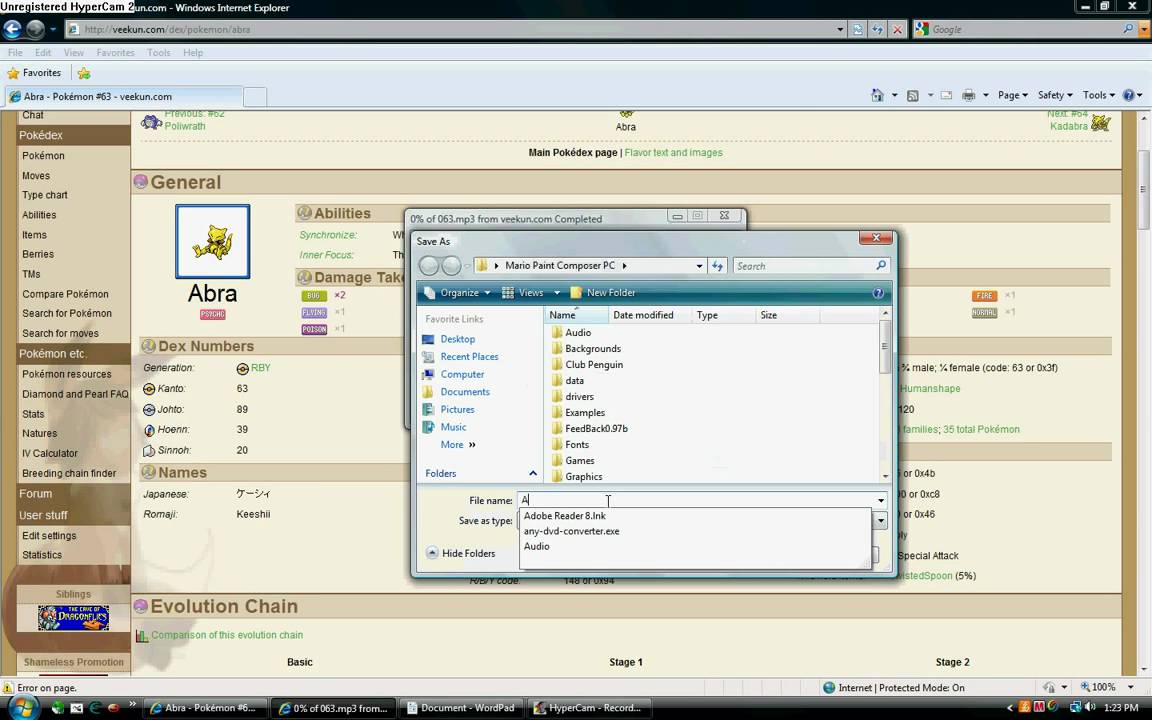Choose 'any-dvd-converter.exe' autocomplete suggestion
This screenshot has height=720, width=1152.
coord(572,531)
